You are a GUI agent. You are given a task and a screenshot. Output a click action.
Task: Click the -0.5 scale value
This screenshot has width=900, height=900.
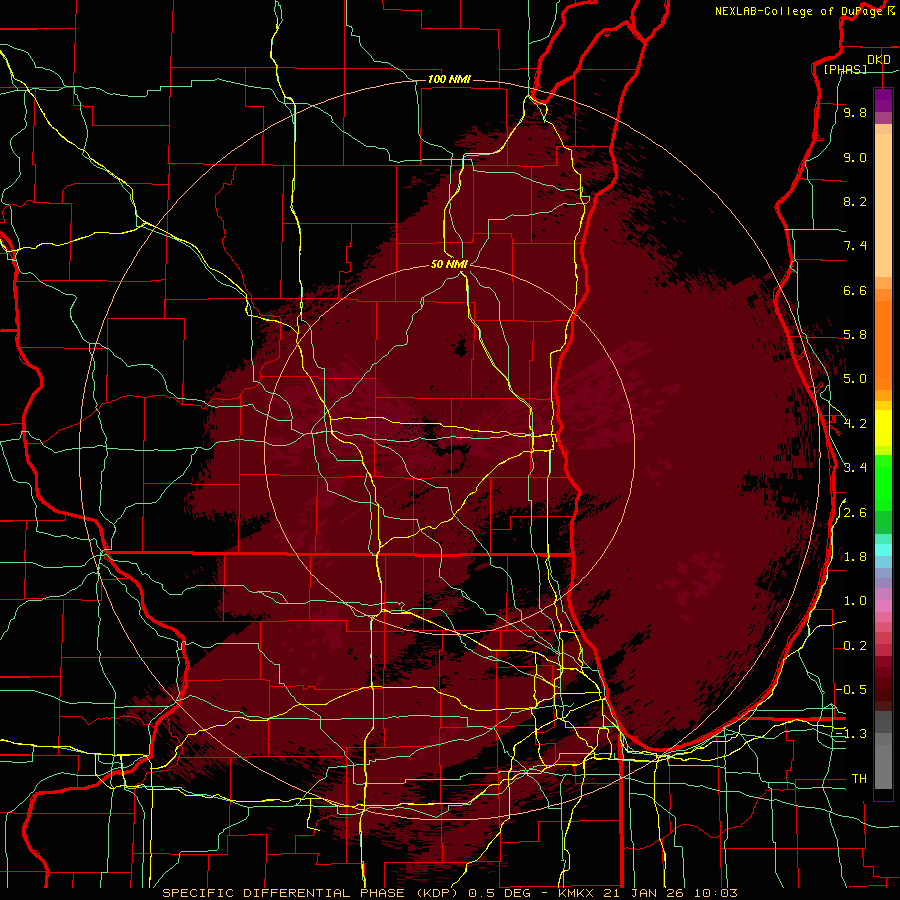(x=852, y=689)
